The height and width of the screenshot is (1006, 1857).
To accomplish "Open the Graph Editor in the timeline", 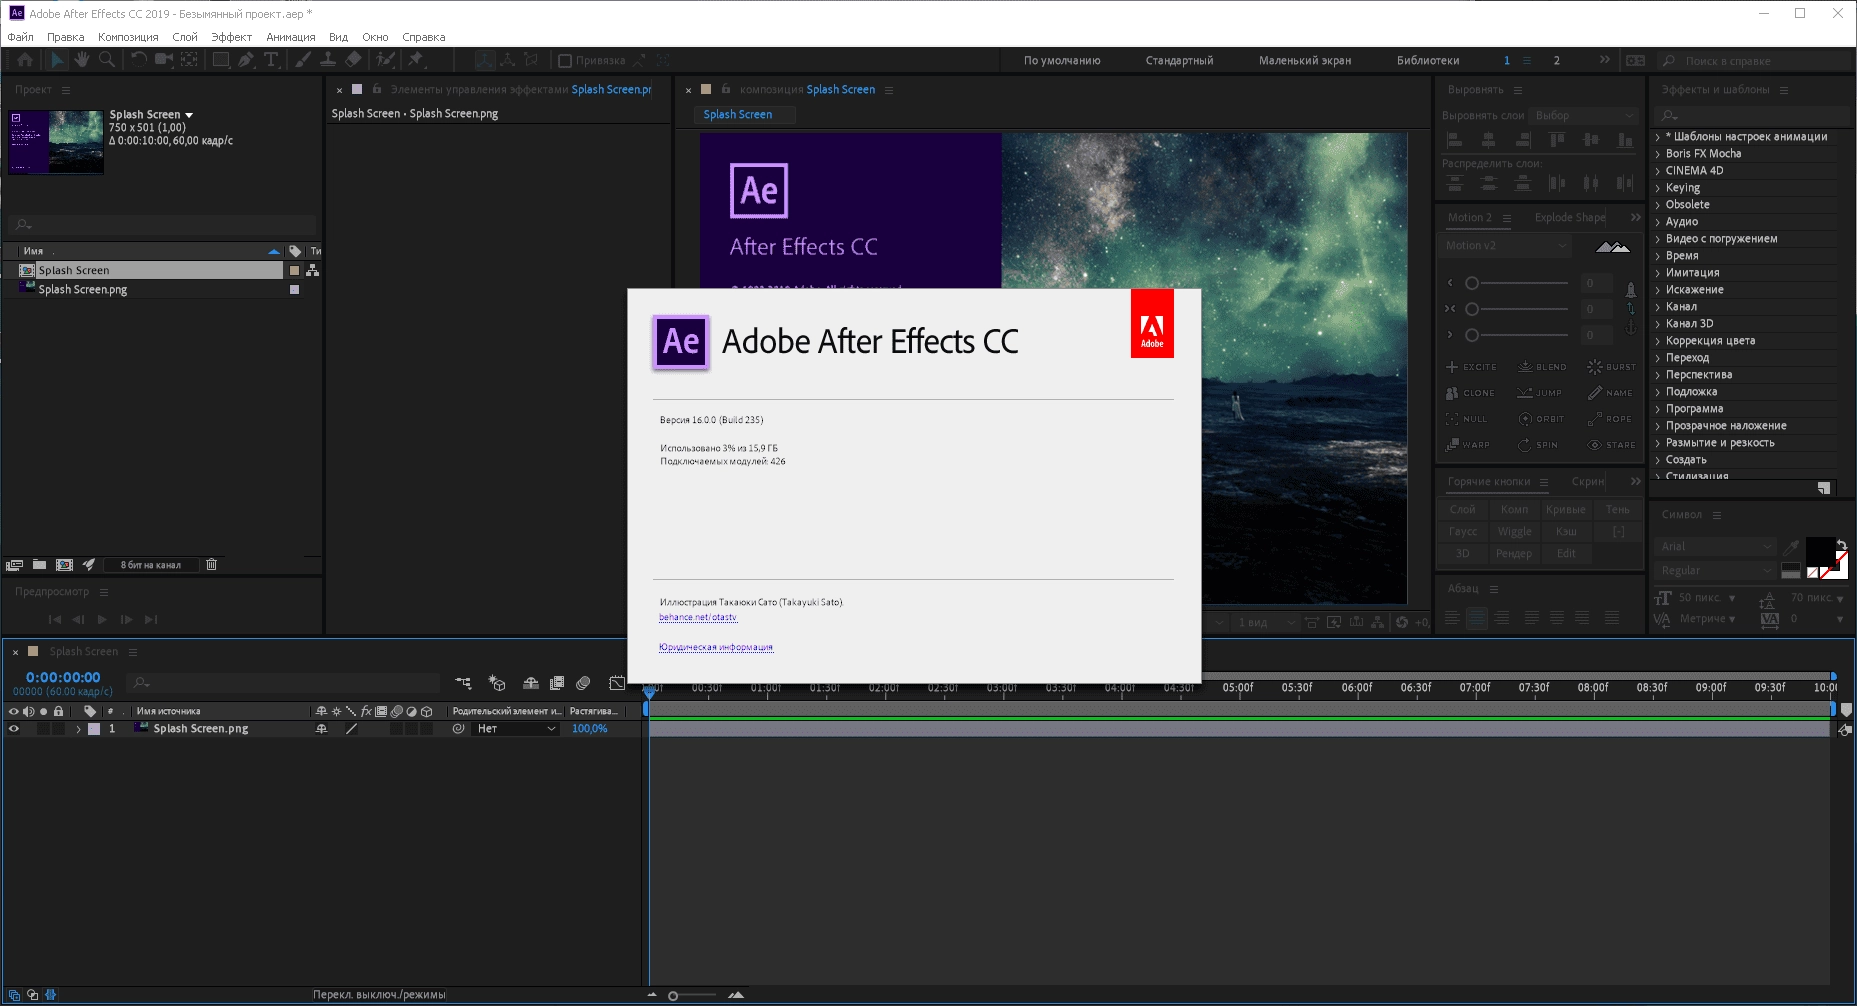I will coord(617,683).
